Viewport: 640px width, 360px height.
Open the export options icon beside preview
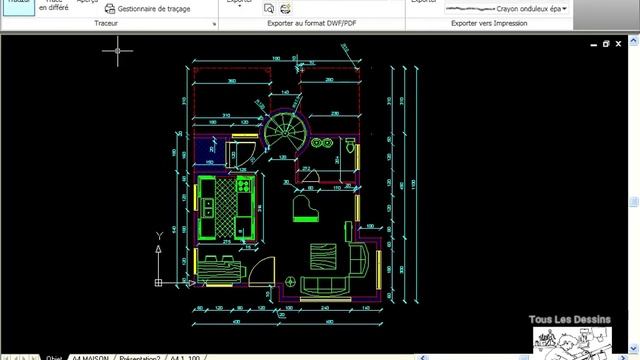coord(285,8)
